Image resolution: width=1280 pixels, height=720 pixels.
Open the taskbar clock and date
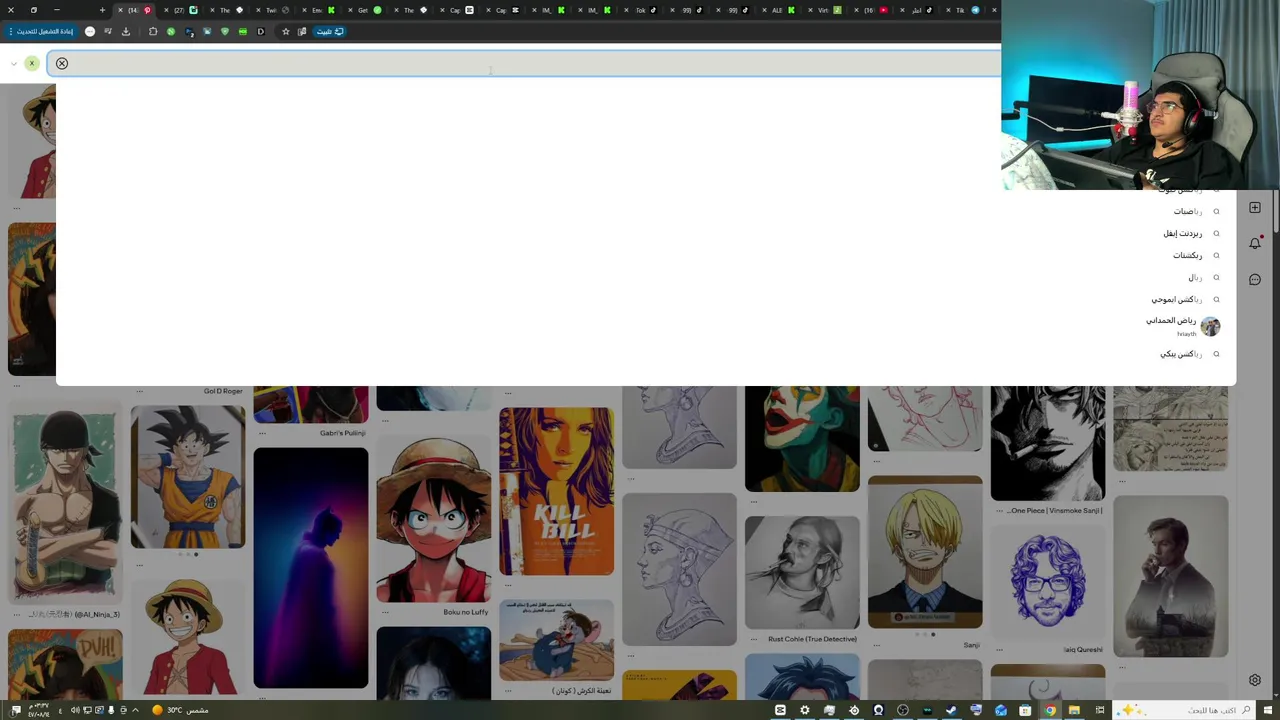click(39, 710)
